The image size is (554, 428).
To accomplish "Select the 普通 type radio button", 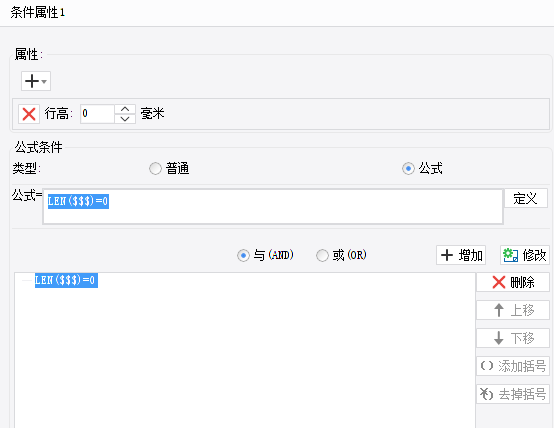I will coord(155,169).
